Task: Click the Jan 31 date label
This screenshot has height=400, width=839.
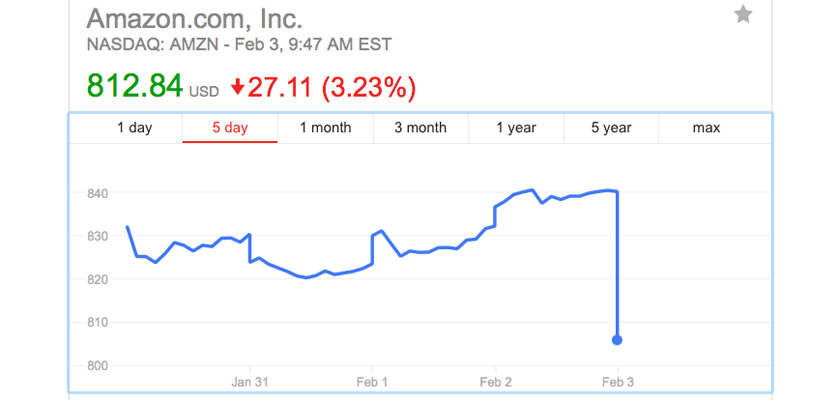Action: [250, 381]
